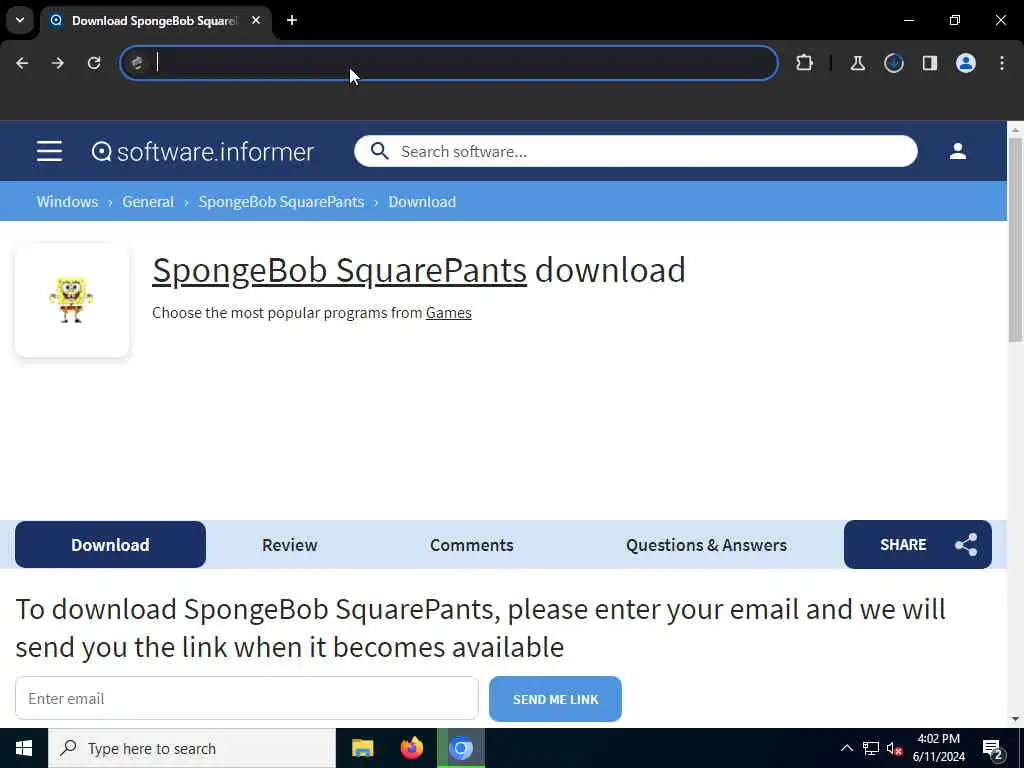1024x768 pixels.
Task: Open the taskbar clock and date
Action: pyautogui.click(x=938, y=748)
